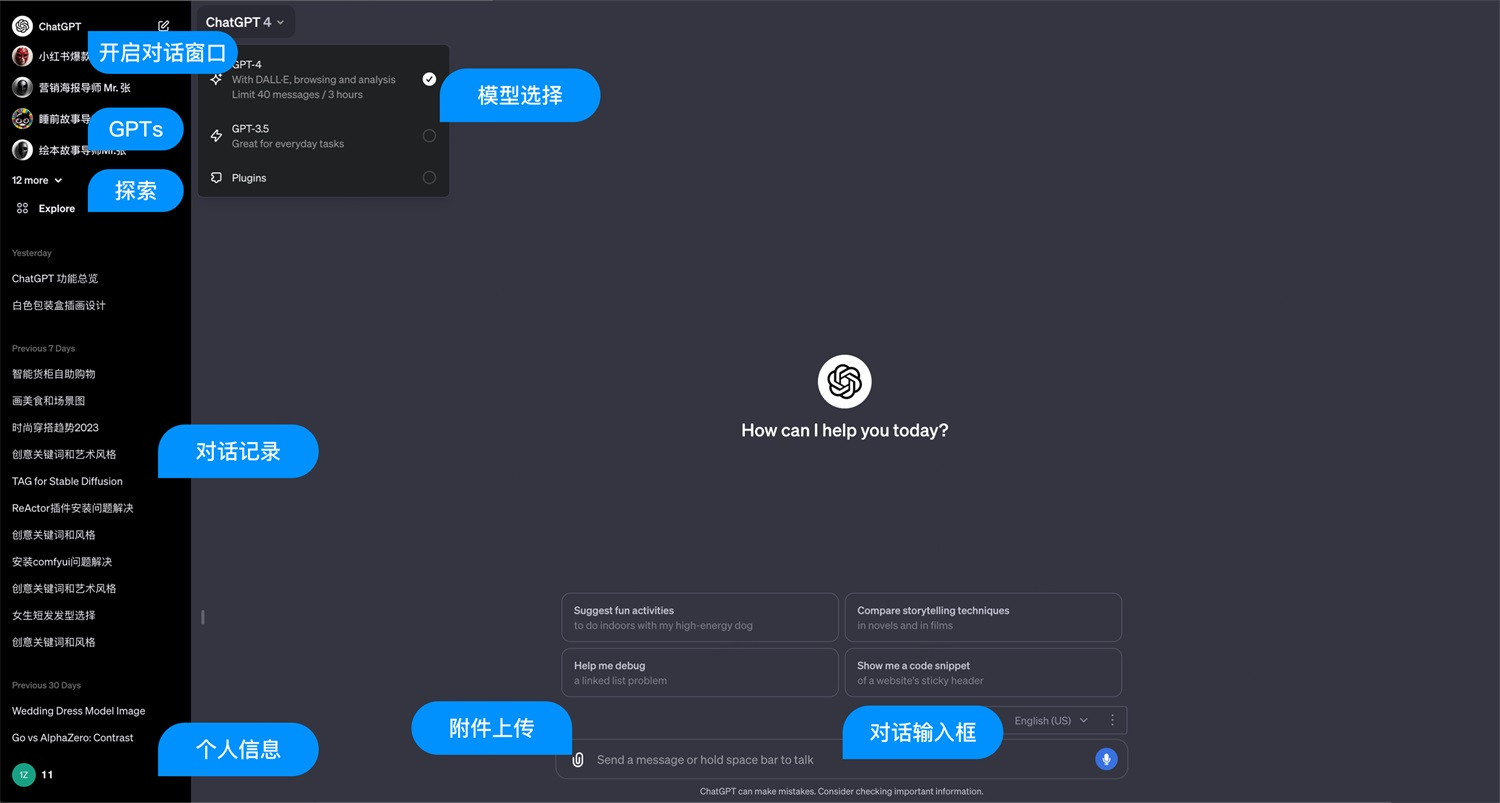Open chat 画美食和场景图
This screenshot has width=1500, height=803.
(x=49, y=401)
